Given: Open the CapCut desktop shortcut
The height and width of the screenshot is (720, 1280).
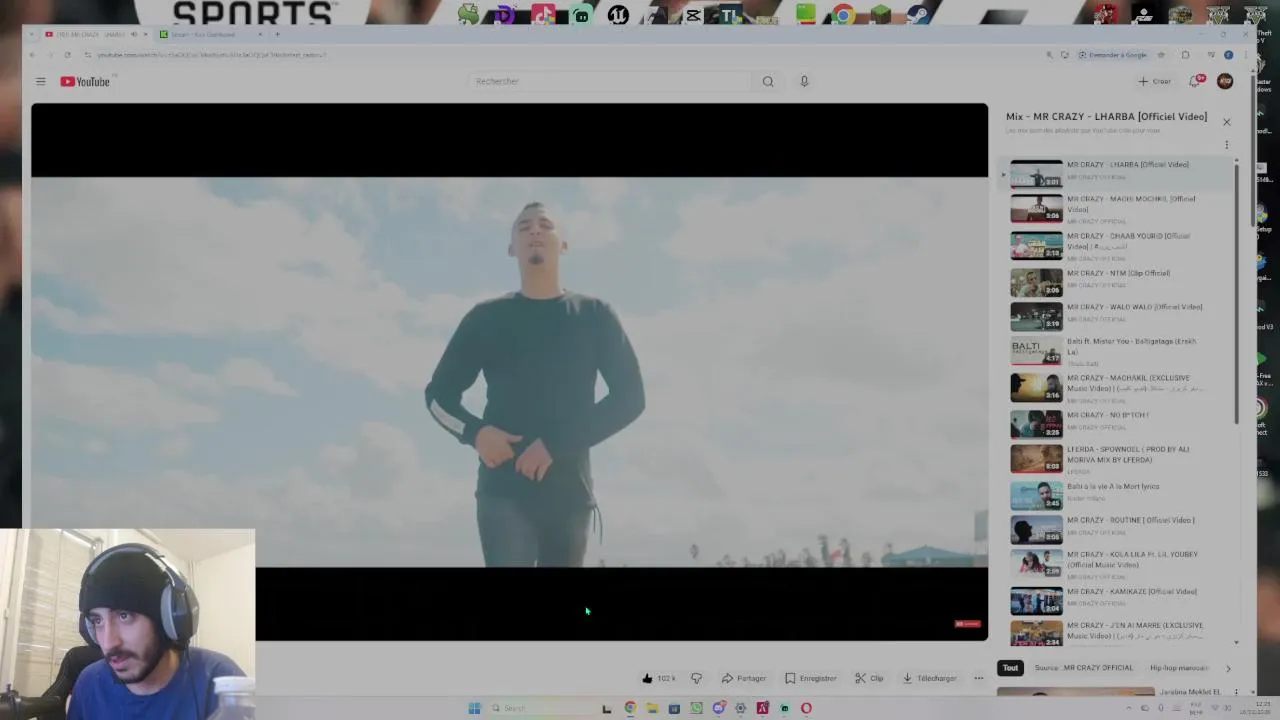Looking at the screenshot, I should pyautogui.click(x=693, y=14).
